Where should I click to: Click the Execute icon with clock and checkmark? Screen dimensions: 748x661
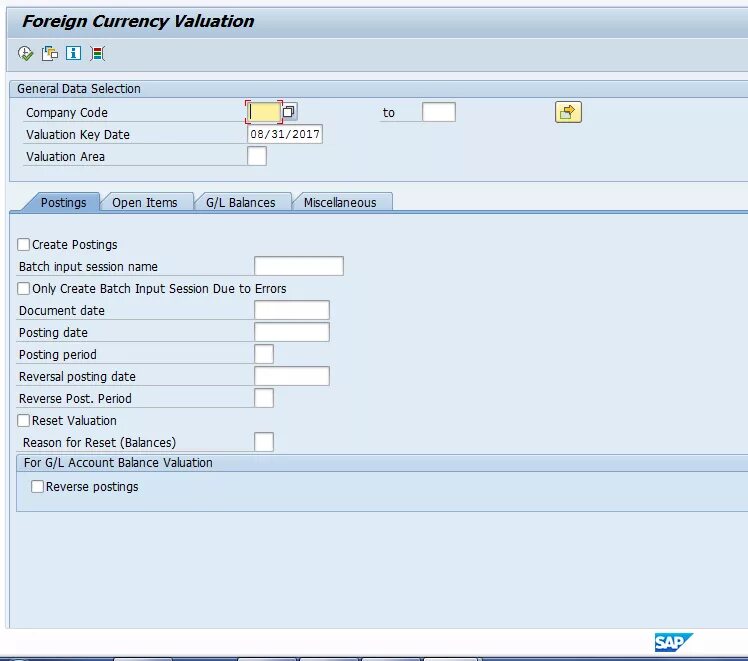(x=25, y=53)
